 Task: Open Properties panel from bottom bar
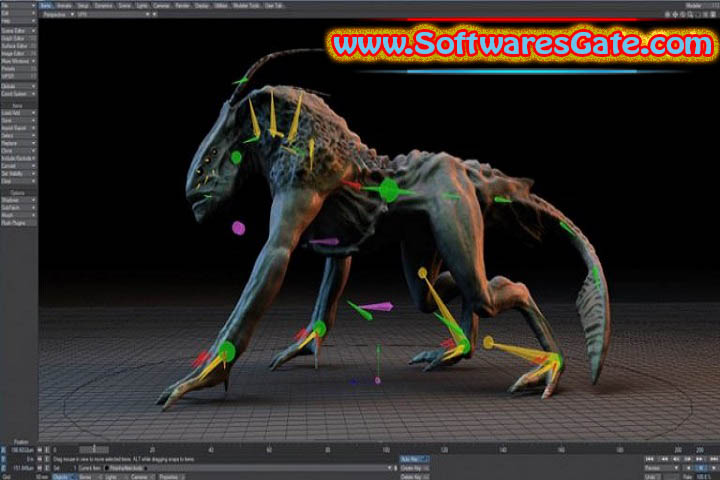(170, 477)
